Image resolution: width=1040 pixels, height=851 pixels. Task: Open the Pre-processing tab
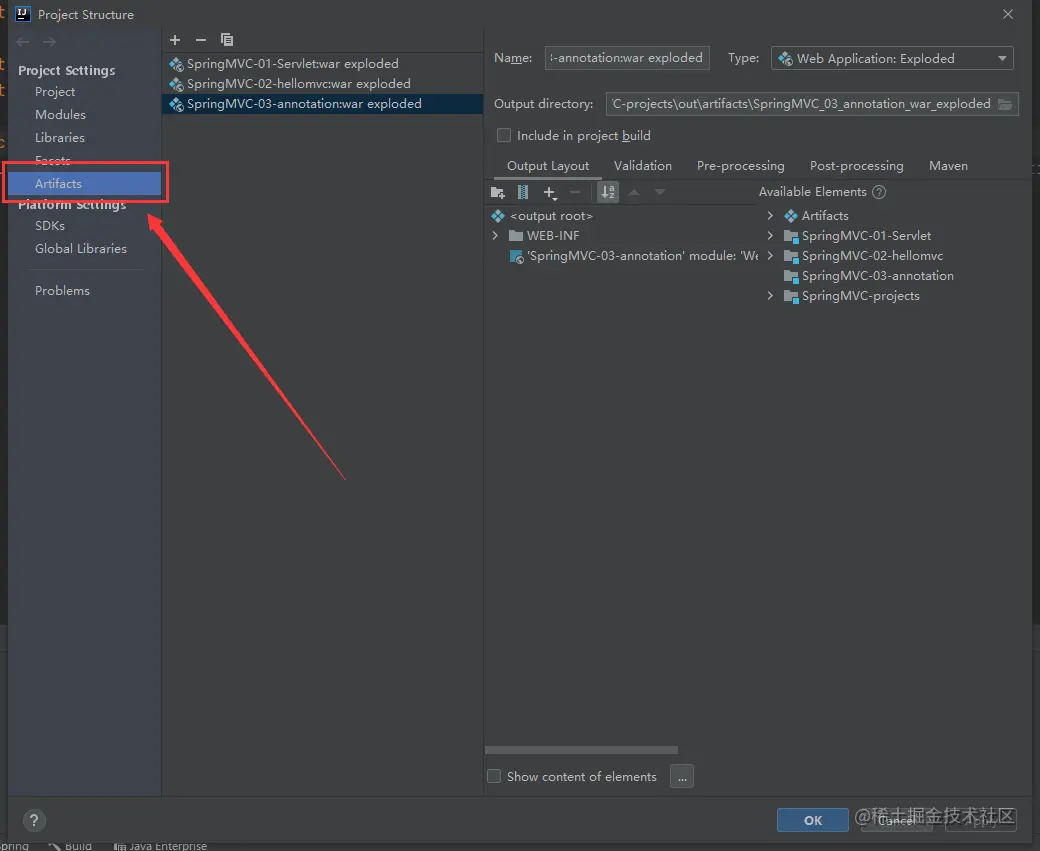(x=740, y=166)
